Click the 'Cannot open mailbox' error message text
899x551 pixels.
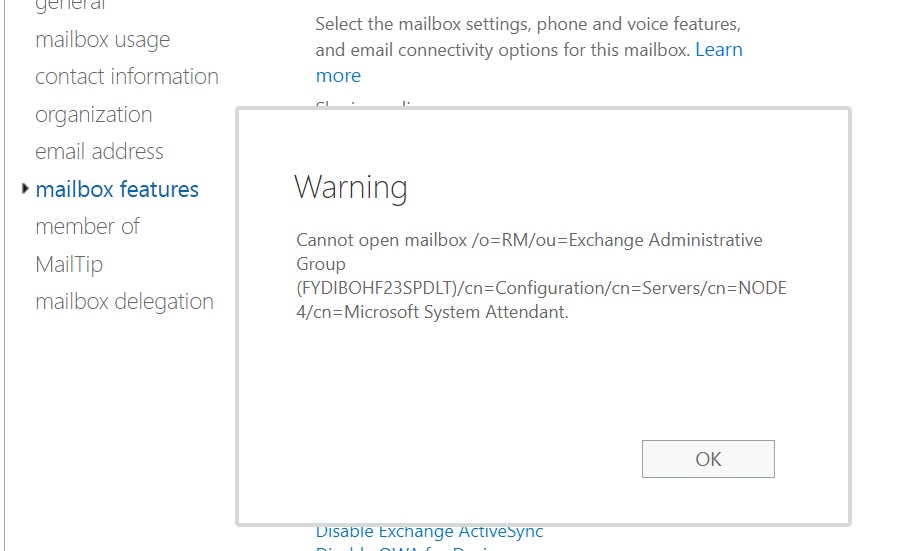(541, 276)
